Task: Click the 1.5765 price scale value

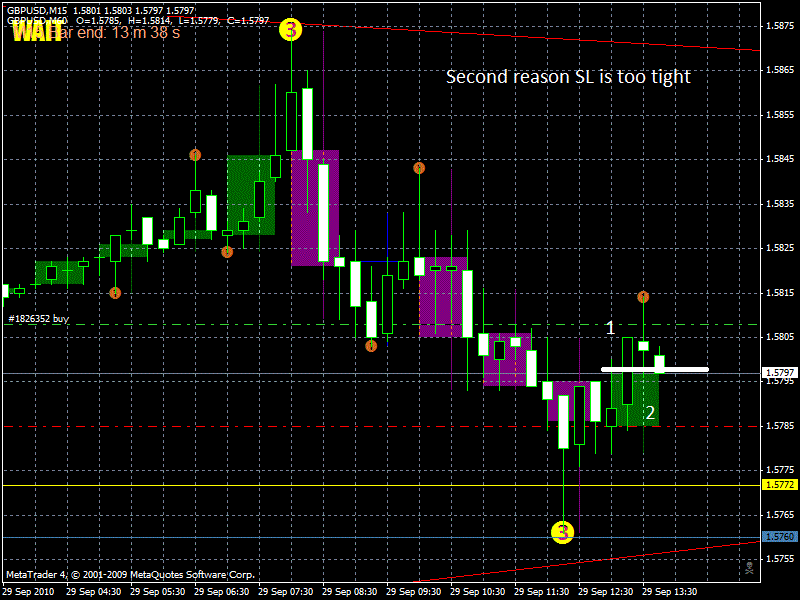Action: [780, 515]
